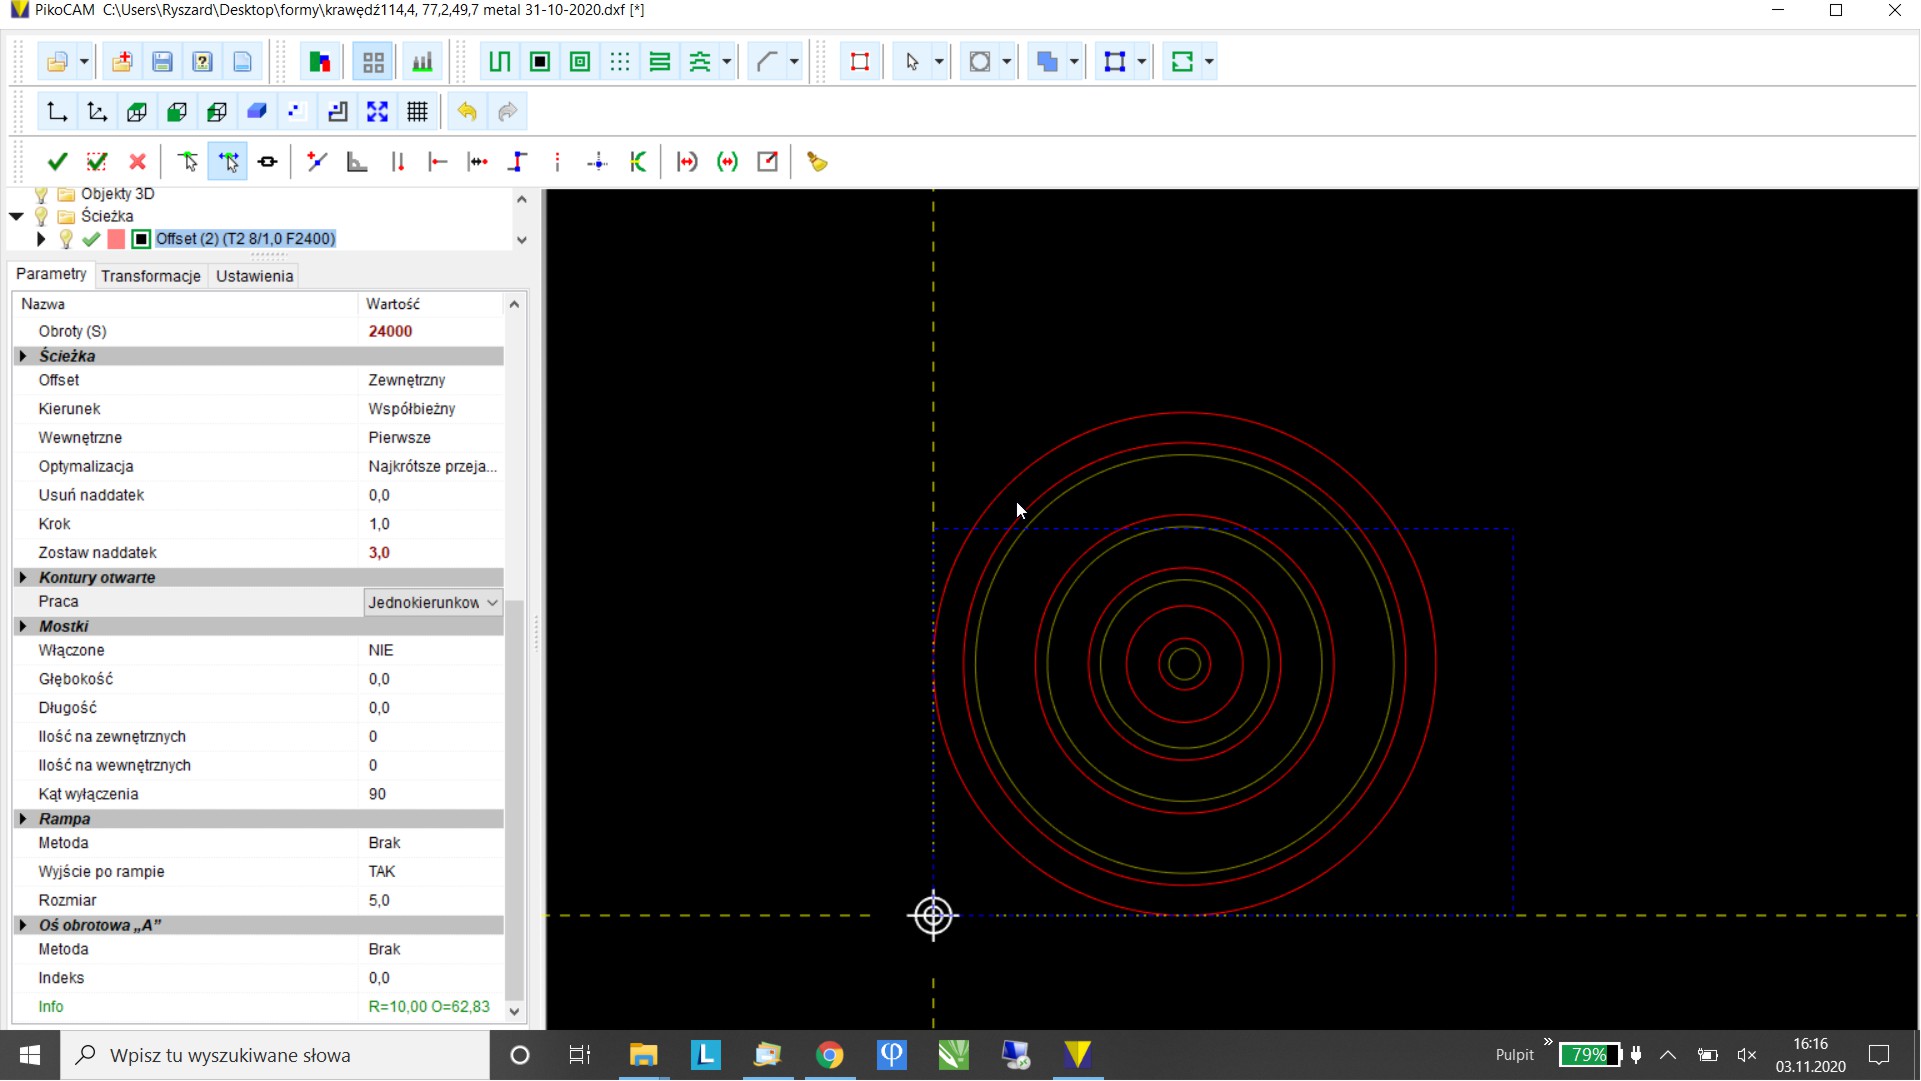Toggle the lightbulb visibility of Offset (2) row
The image size is (1921, 1081).
click(x=66, y=239)
